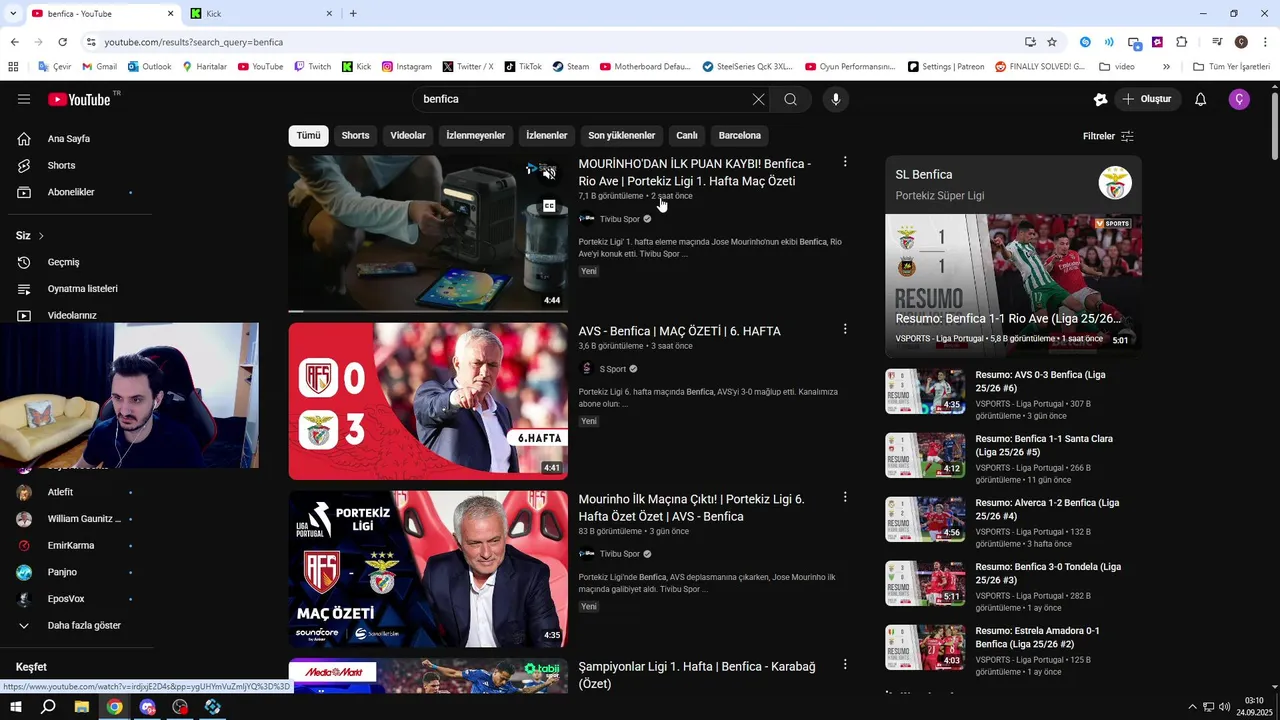The height and width of the screenshot is (720, 1280).
Task: Open the Tivibu Spor channel under Rio Ave video
Action: [x=619, y=219]
